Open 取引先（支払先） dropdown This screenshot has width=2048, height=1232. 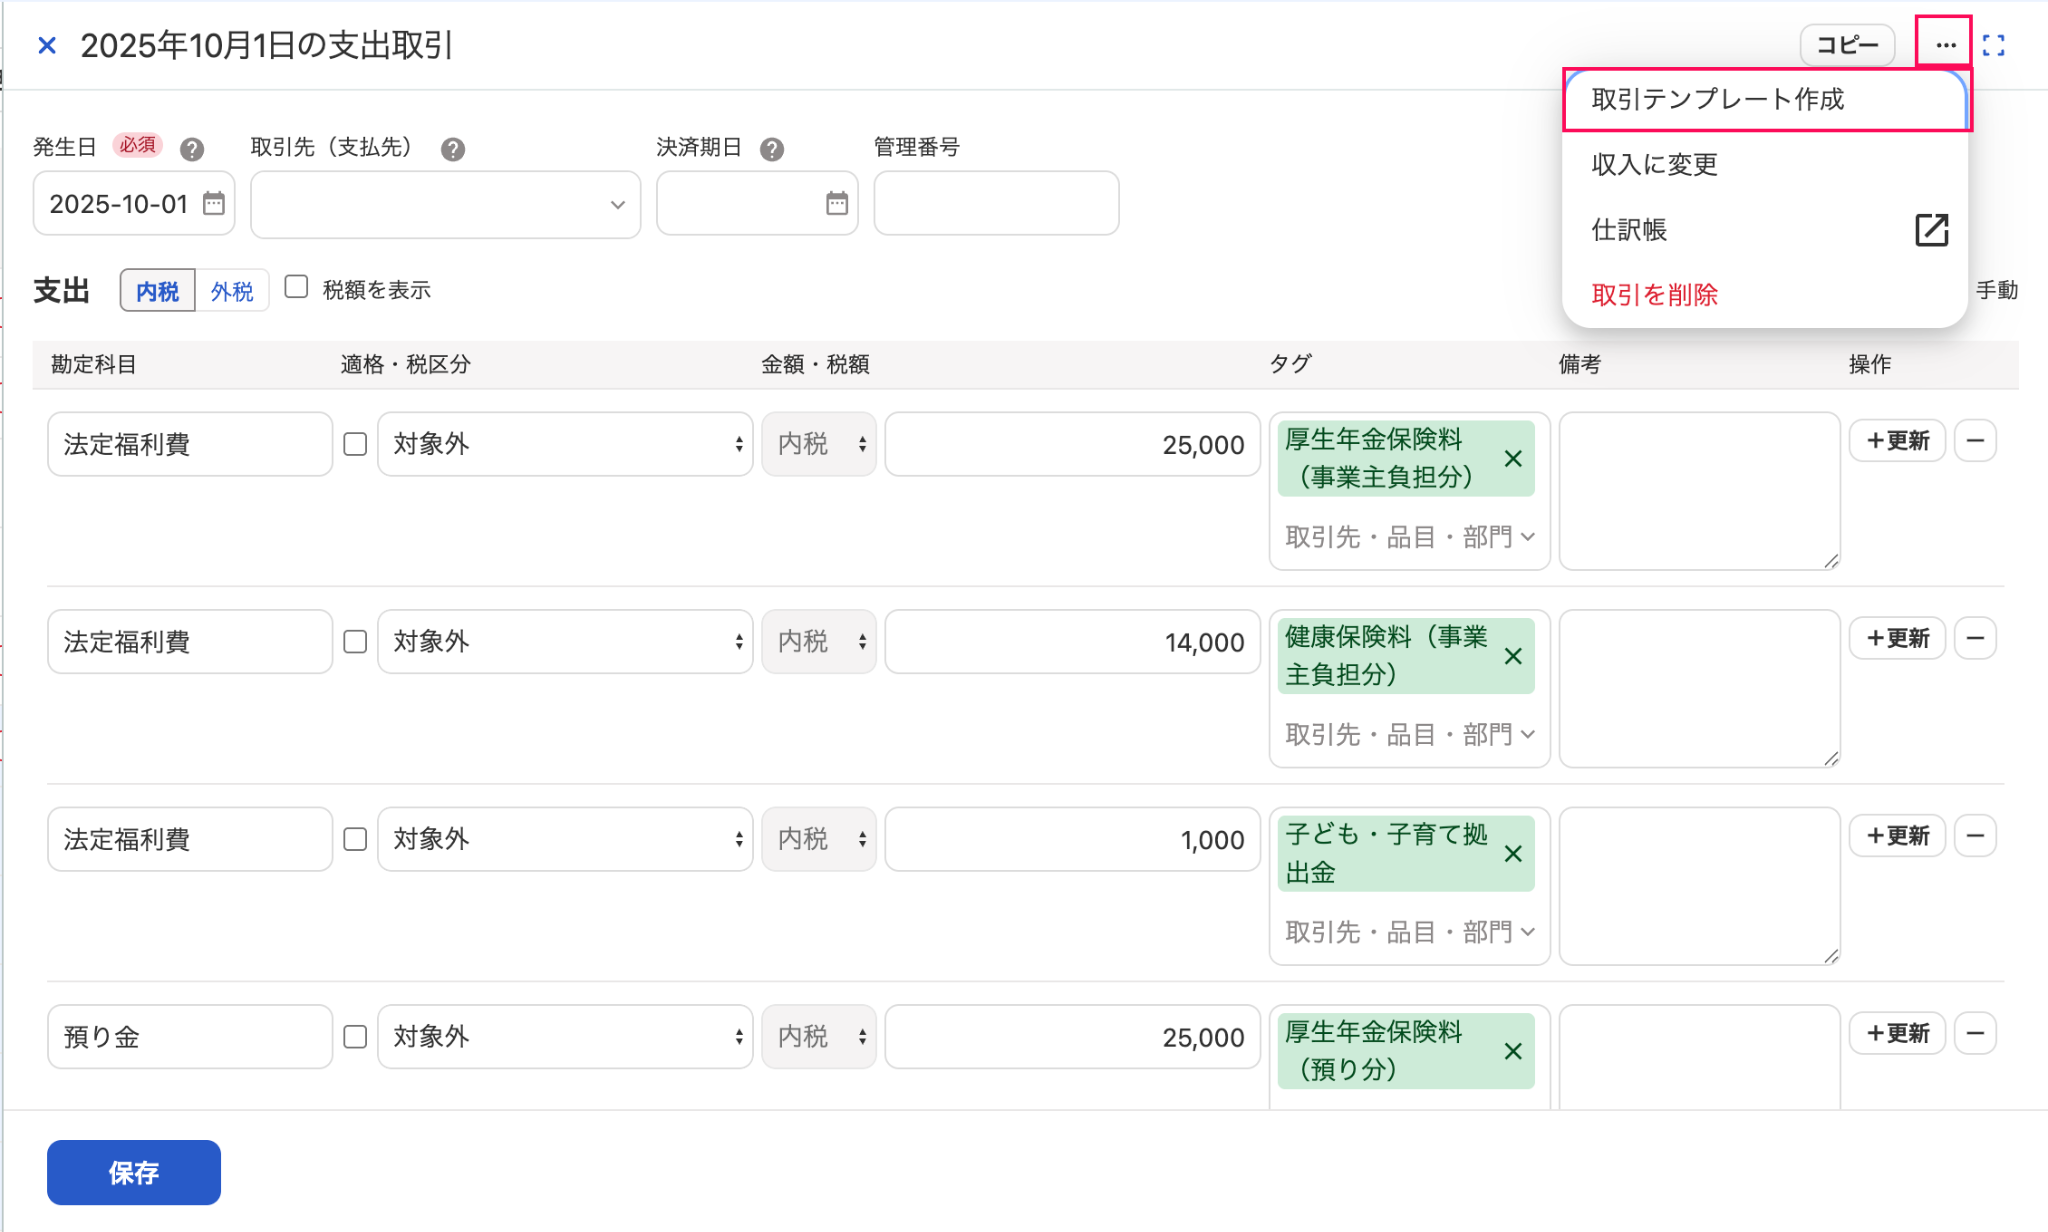coord(445,204)
